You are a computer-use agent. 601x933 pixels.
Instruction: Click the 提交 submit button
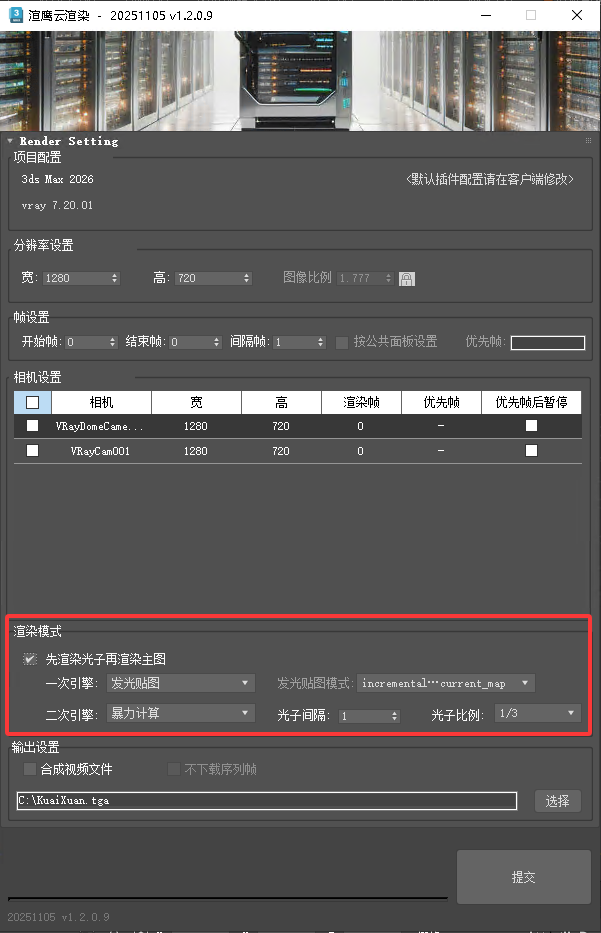point(524,877)
